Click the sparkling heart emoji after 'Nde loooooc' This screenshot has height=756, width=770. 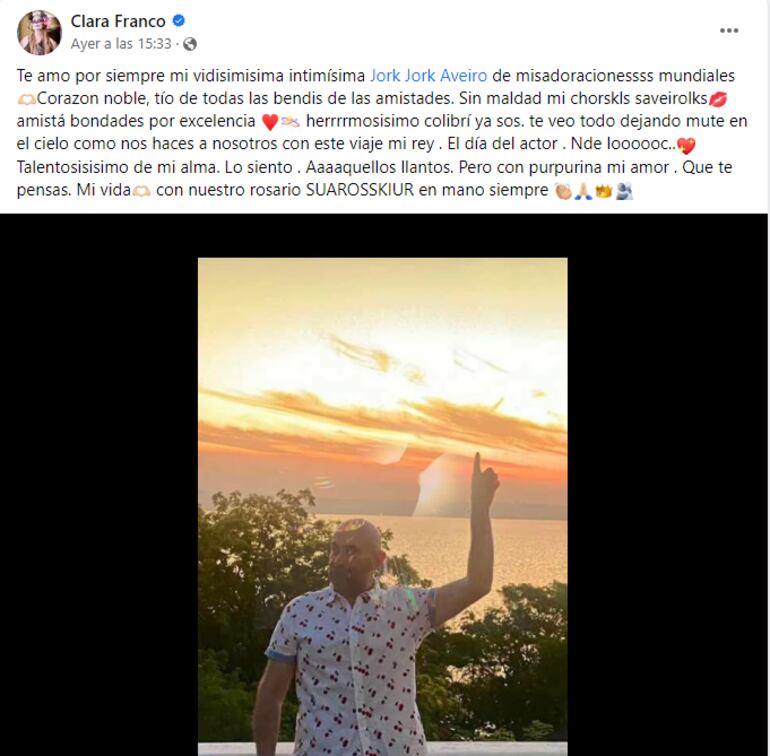686,145
